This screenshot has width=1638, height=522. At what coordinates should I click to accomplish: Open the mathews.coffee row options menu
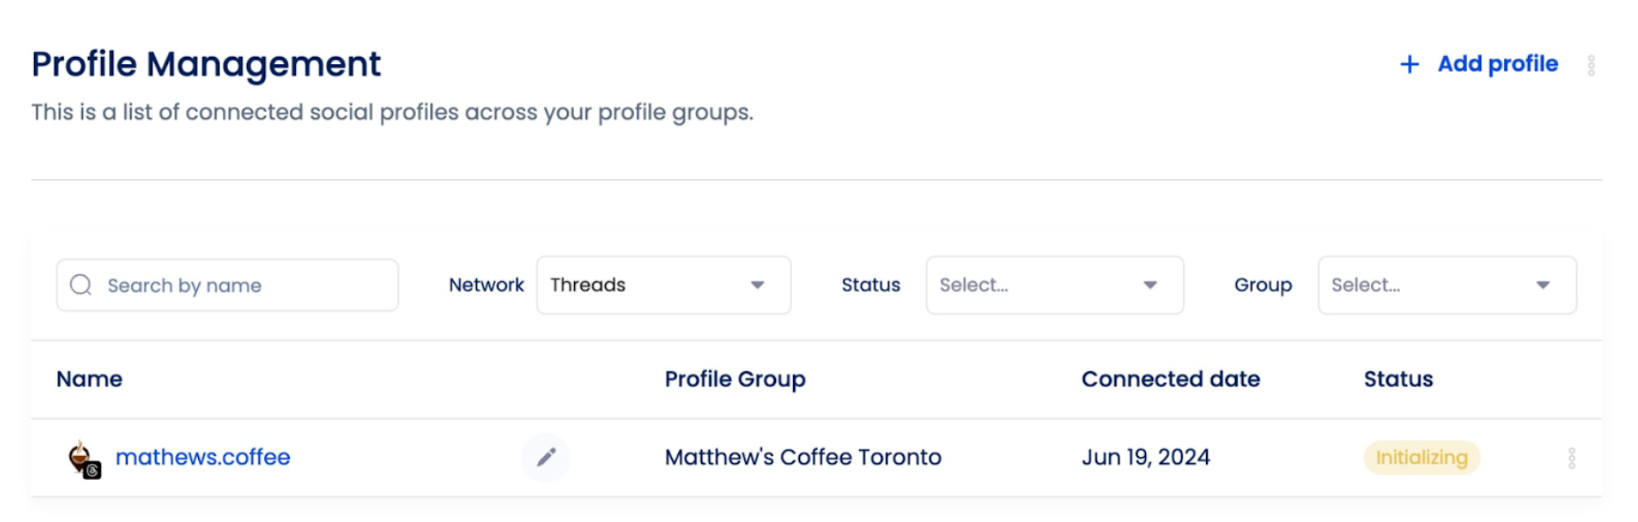pos(1572,458)
